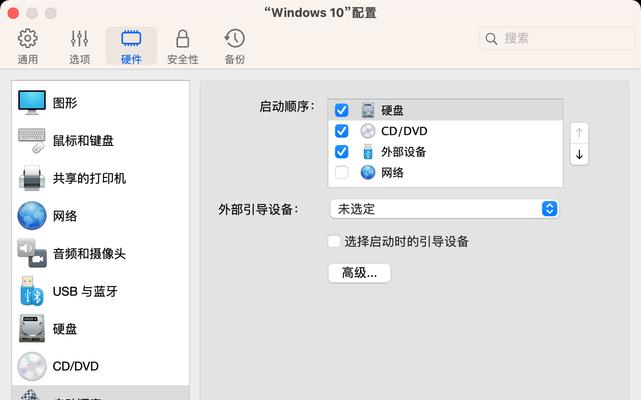Screen dimensions: 641x400
Task: Click globe icon in boot order 网络 row
Action: (368, 173)
